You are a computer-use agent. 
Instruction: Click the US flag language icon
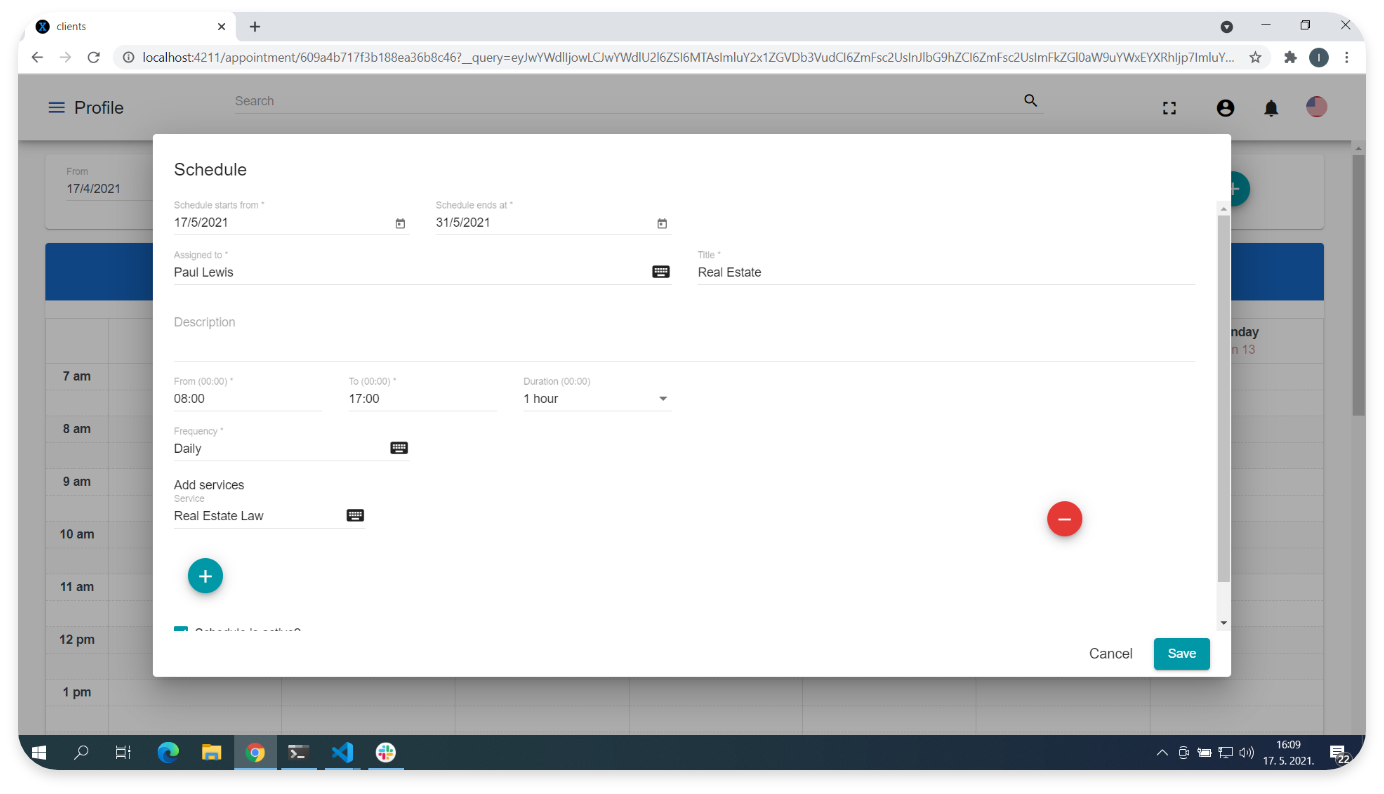tap(1316, 106)
